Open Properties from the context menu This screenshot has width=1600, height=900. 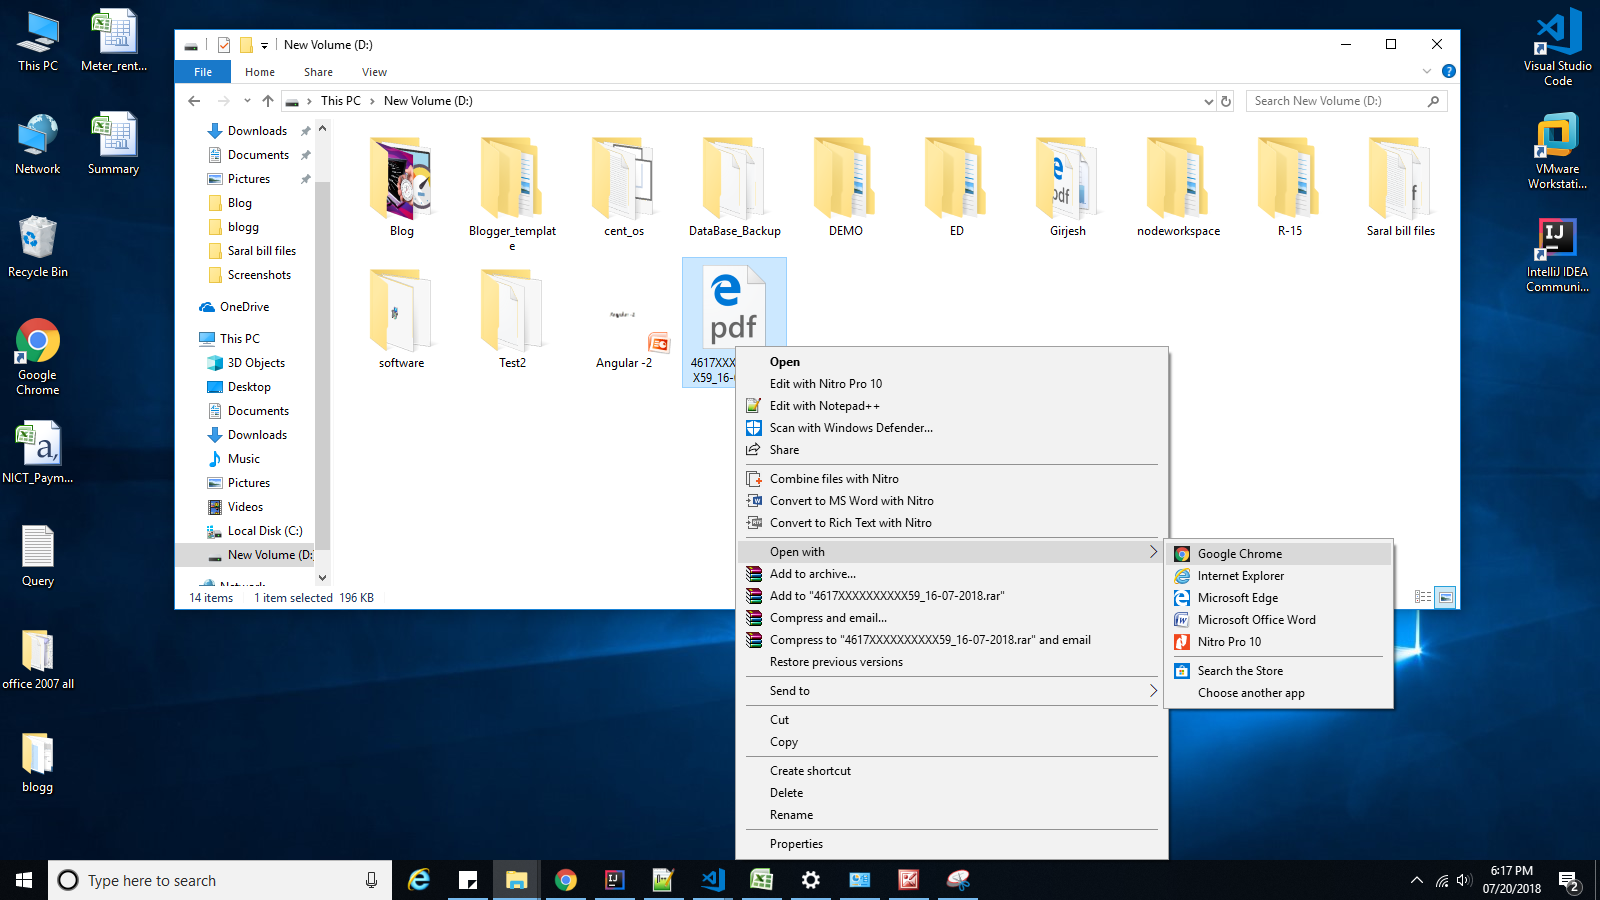point(951,844)
